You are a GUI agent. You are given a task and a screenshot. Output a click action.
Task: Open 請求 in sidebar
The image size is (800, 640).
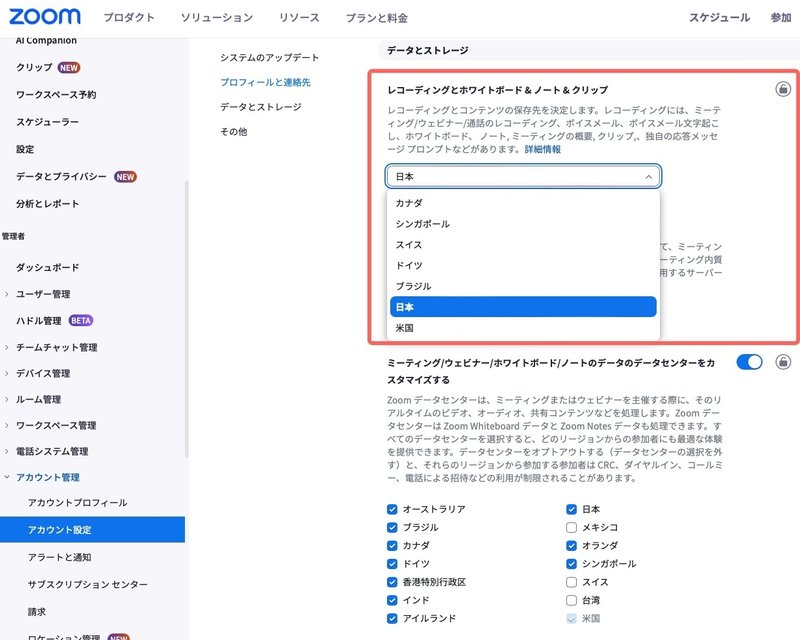(x=37, y=611)
